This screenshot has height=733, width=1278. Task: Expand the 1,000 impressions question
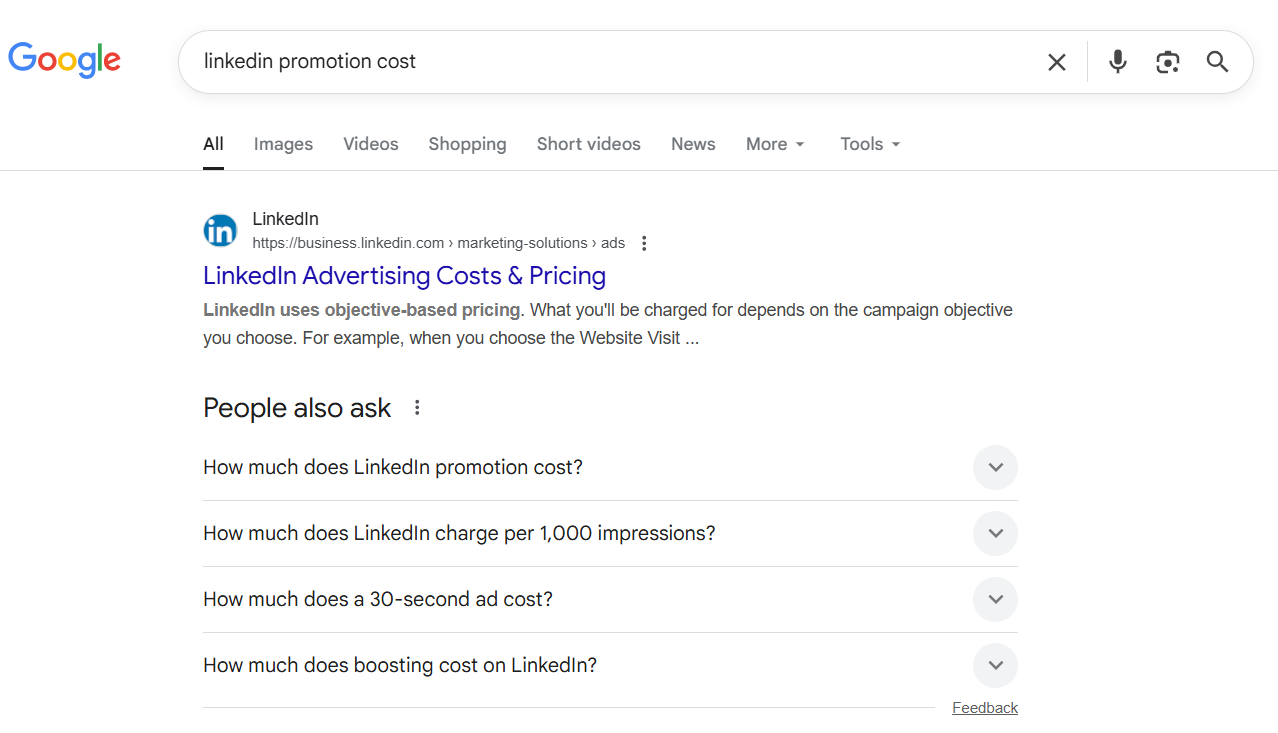point(994,533)
